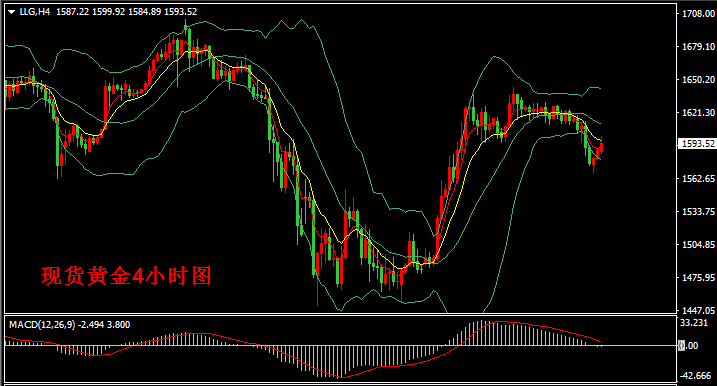The width and height of the screenshot is (717, 386).
Task: Click the MACD values -2.494 3.800
Action: point(104,325)
